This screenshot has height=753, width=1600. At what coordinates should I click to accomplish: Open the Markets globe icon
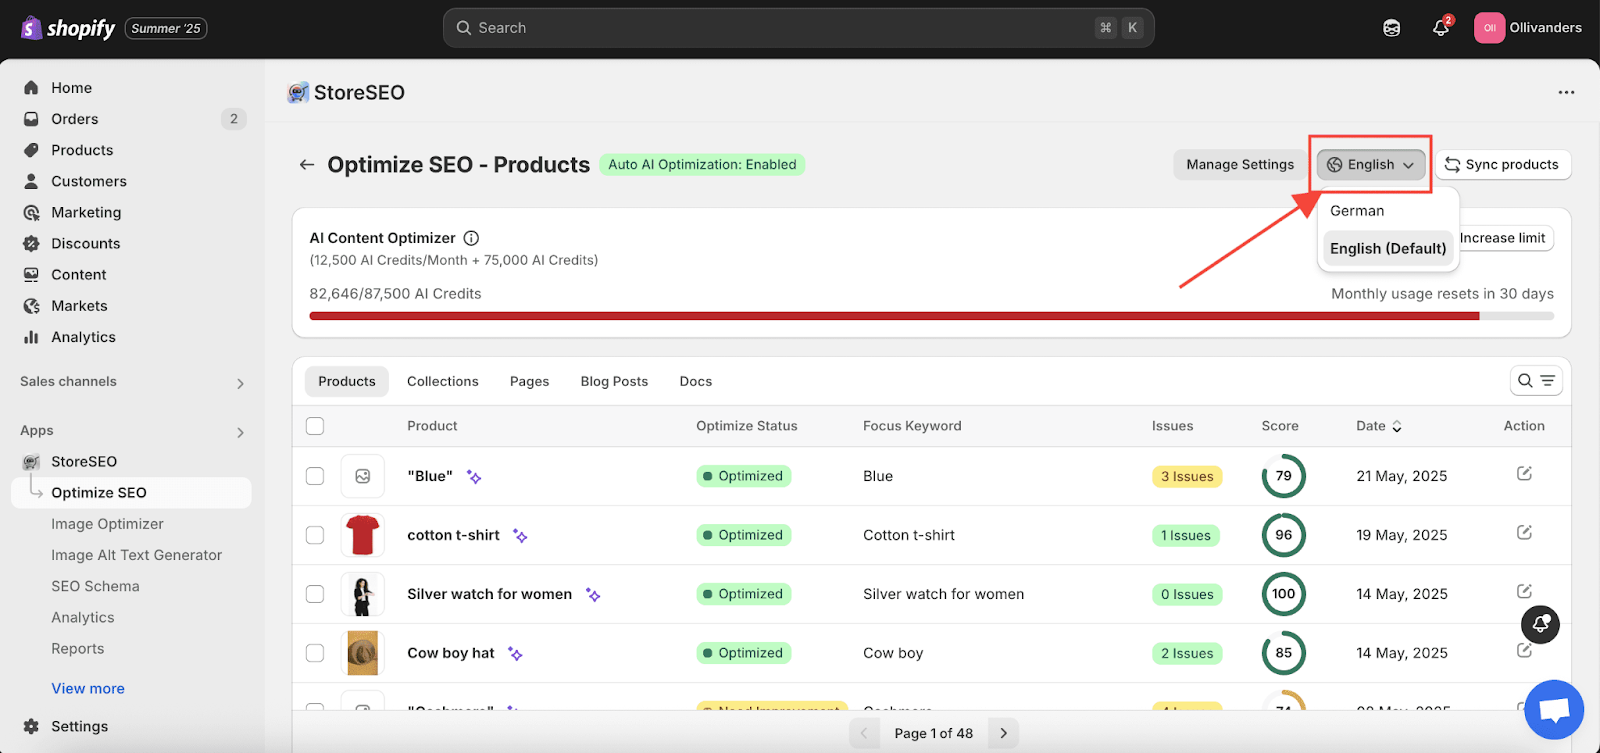[31, 306]
